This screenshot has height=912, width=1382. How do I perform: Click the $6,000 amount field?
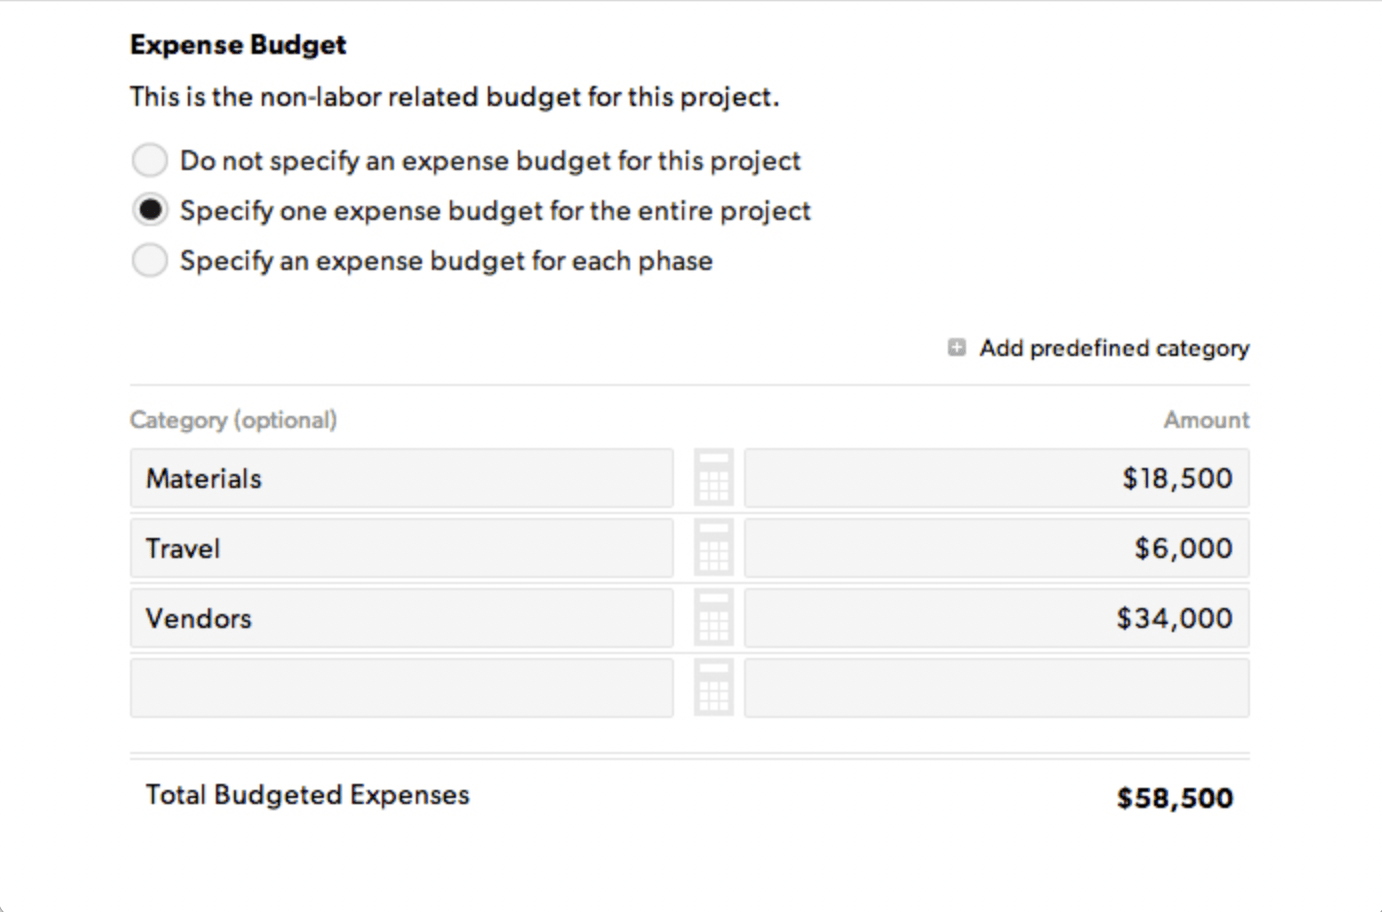996,548
